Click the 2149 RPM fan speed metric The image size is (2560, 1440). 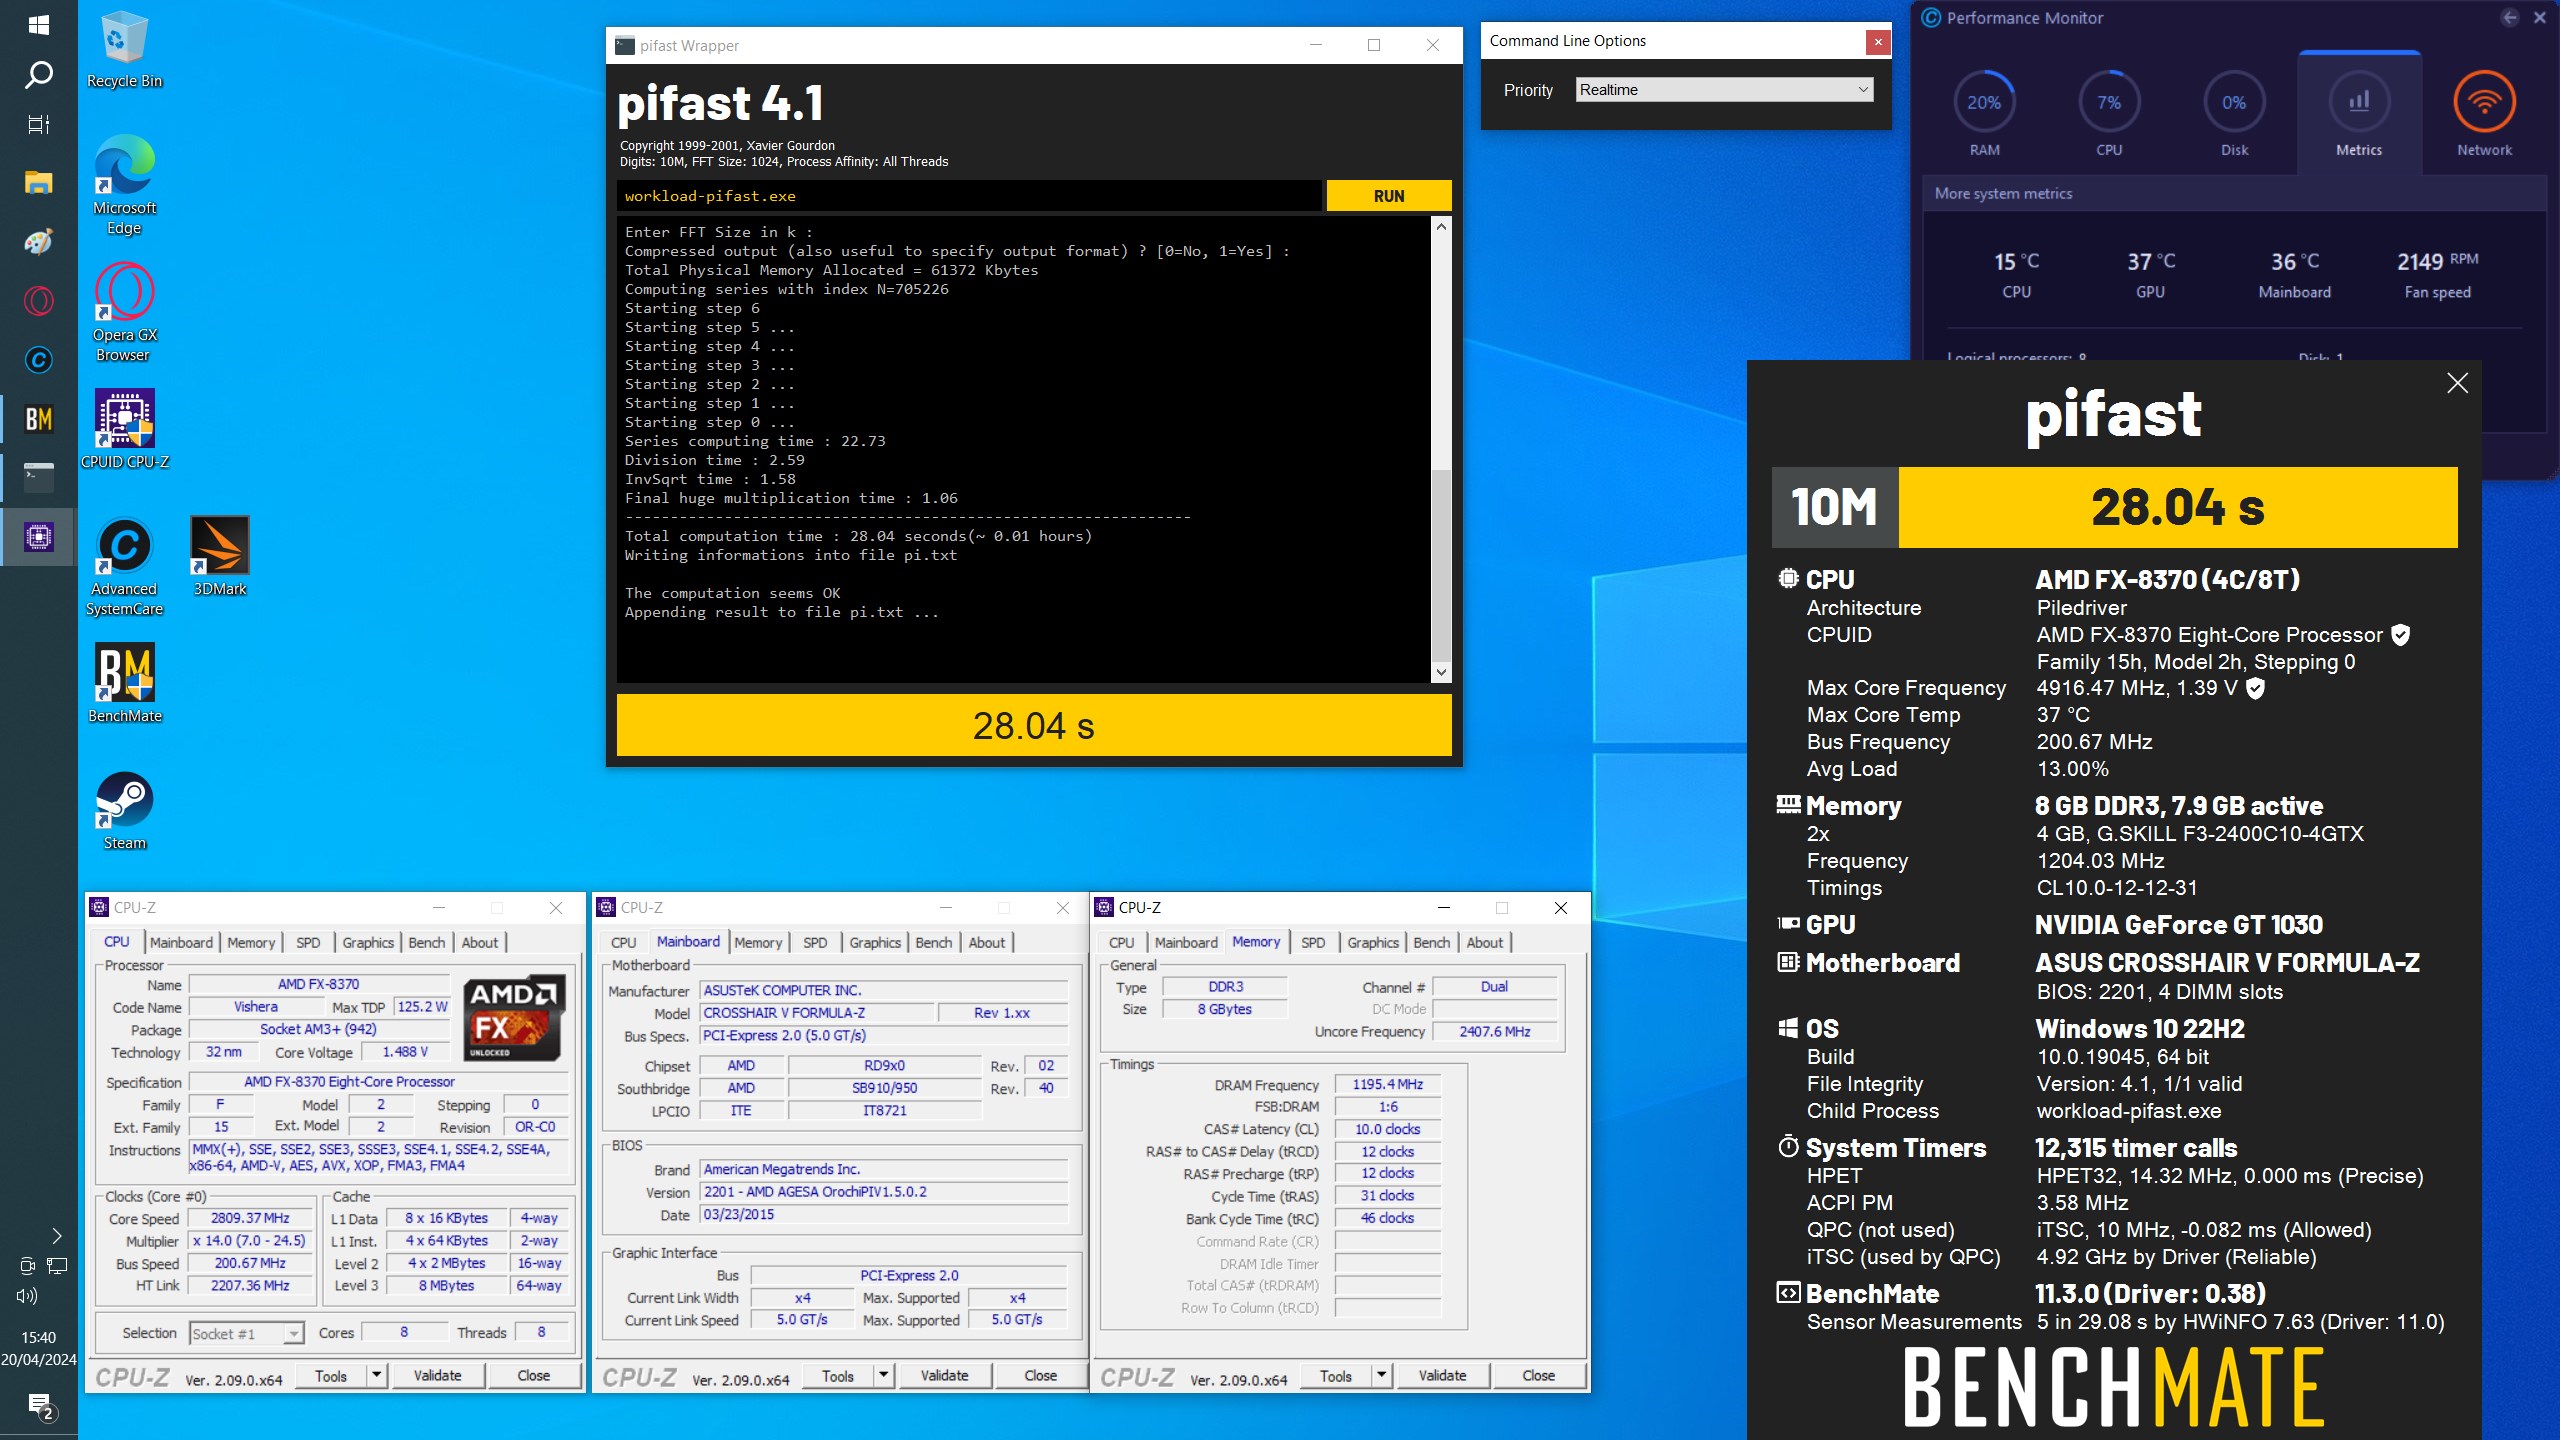tap(2437, 275)
